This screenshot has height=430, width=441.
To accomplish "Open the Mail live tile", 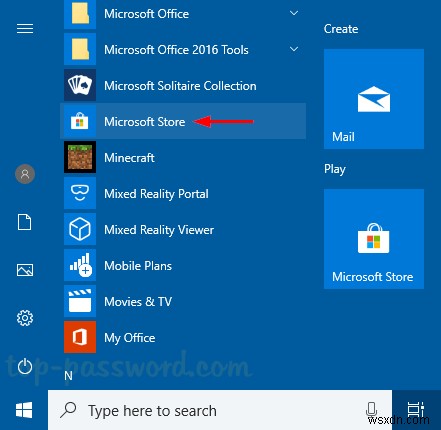I will (x=374, y=99).
